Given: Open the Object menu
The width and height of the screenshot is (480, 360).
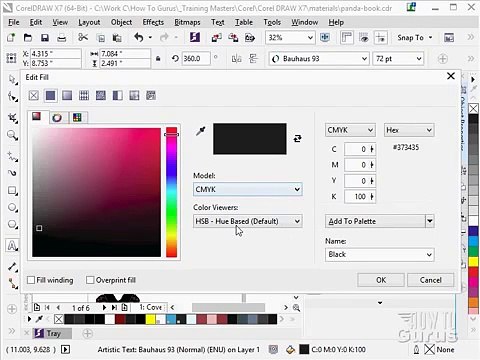Looking at the screenshot, I should 121,22.
